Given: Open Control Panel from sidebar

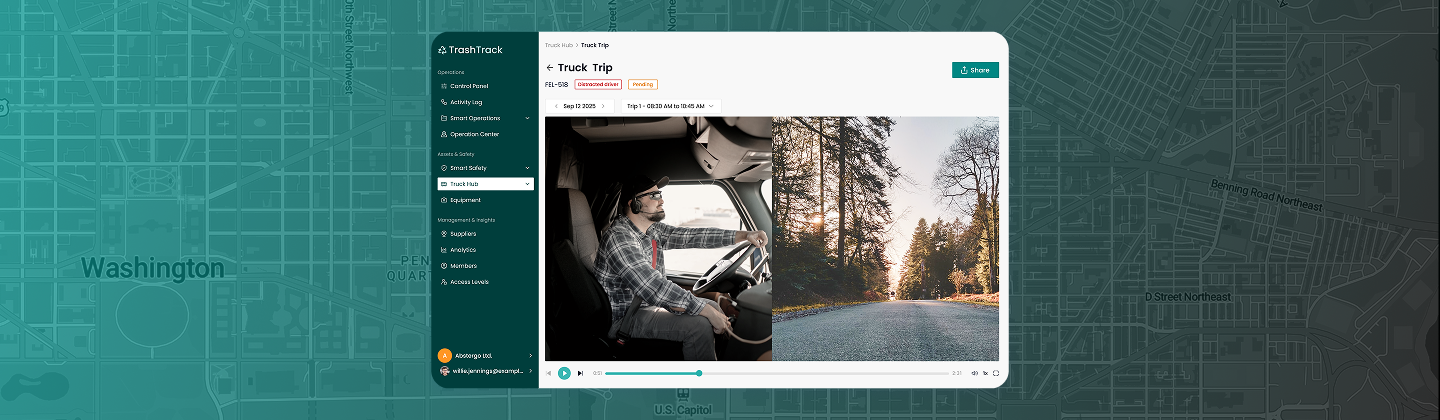Looking at the screenshot, I should pyautogui.click(x=468, y=86).
